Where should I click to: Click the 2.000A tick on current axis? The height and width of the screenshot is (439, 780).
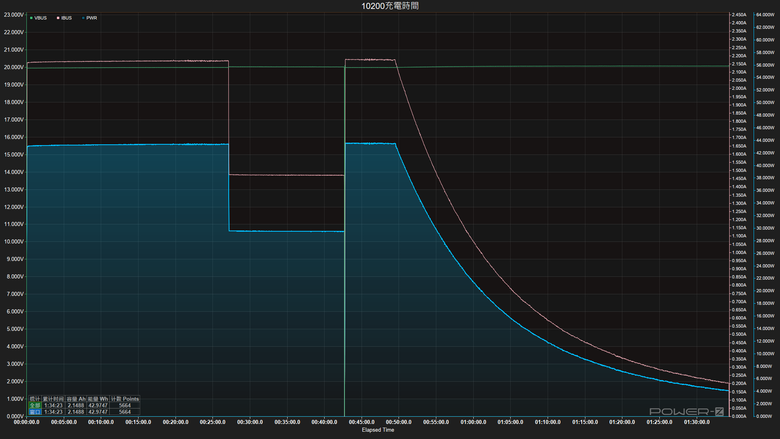click(739, 88)
